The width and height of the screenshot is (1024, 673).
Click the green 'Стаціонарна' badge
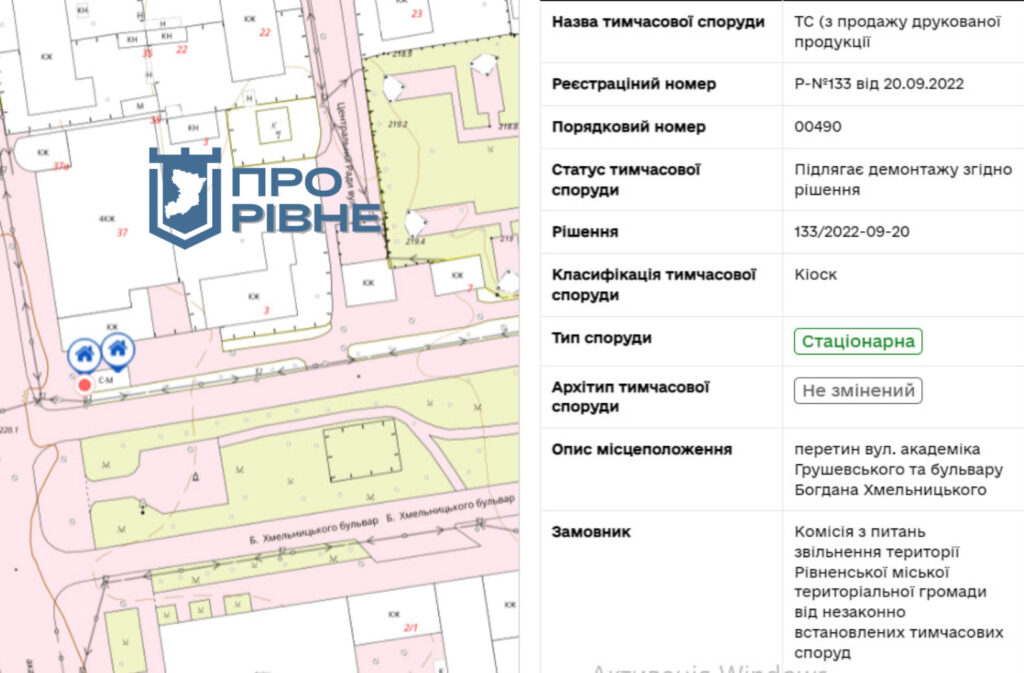point(857,341)
